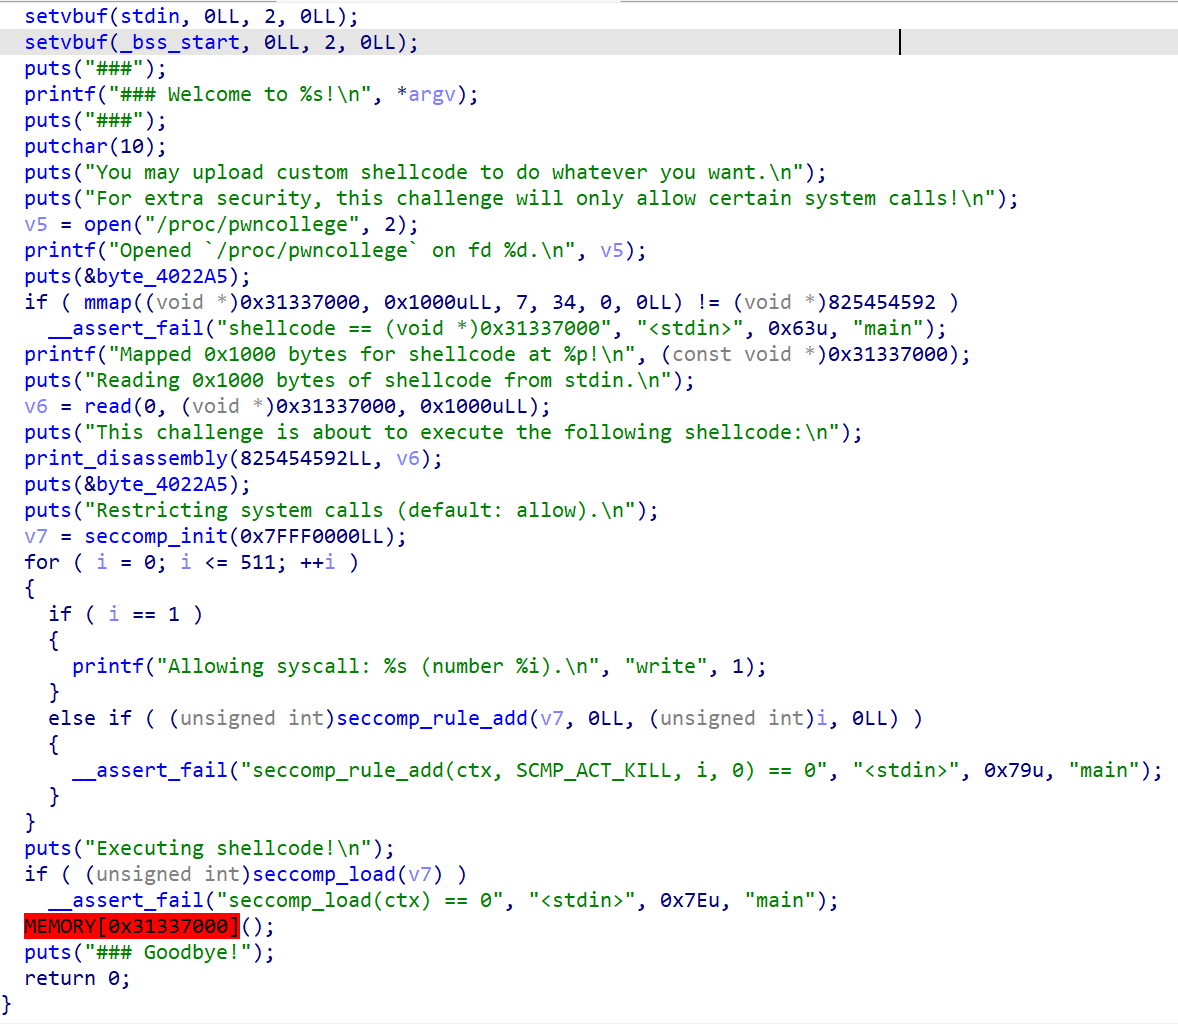This screenshot has height=1024, width=1178.
Task: Click the putchar function name
Action: [x=66, y=146]
